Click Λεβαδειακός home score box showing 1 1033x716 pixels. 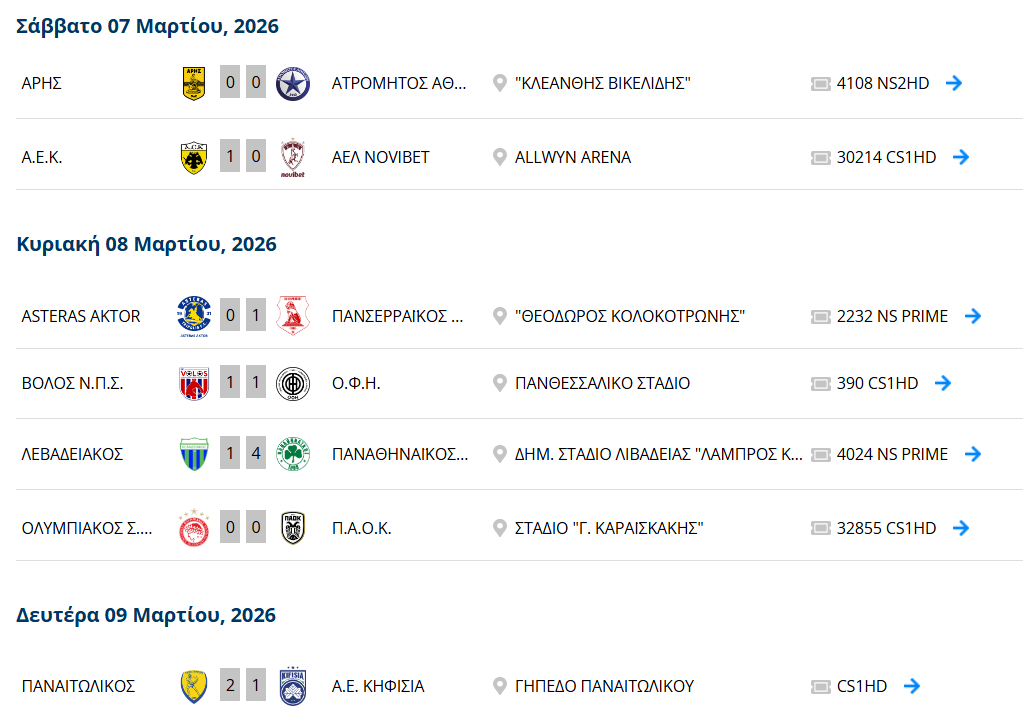point(230,454)
